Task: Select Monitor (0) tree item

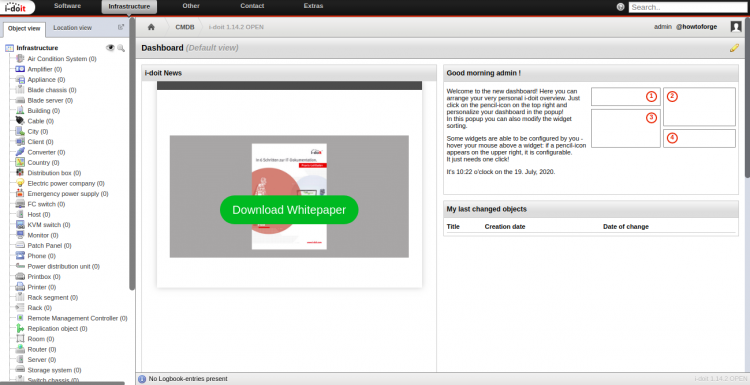Action: (43, 235)
